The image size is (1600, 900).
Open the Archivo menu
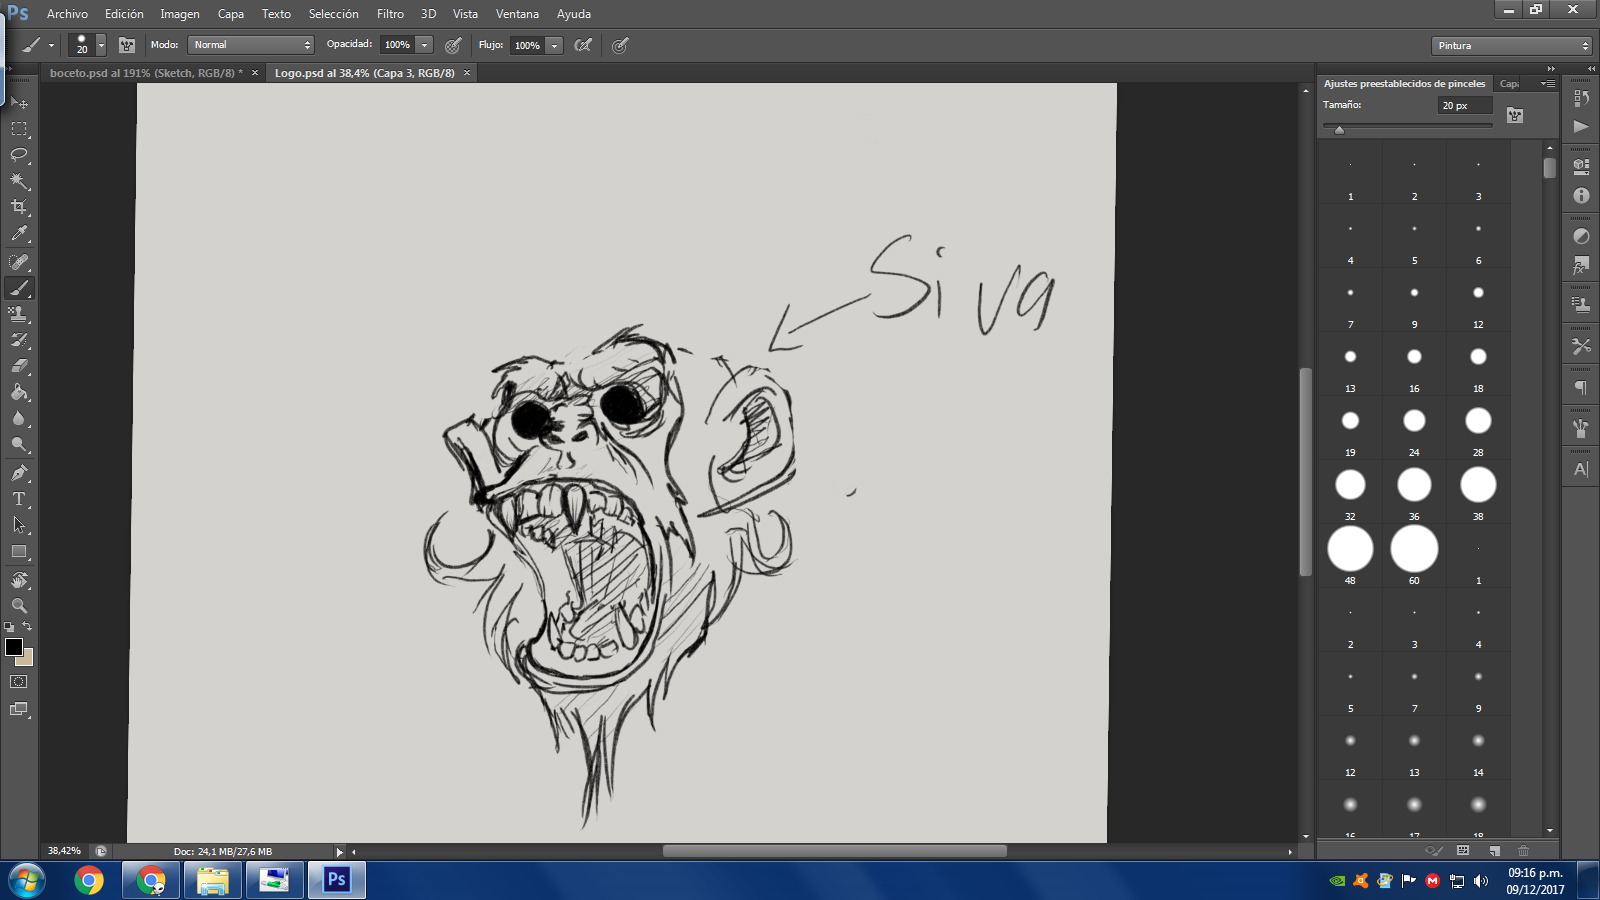coord(67,14)
